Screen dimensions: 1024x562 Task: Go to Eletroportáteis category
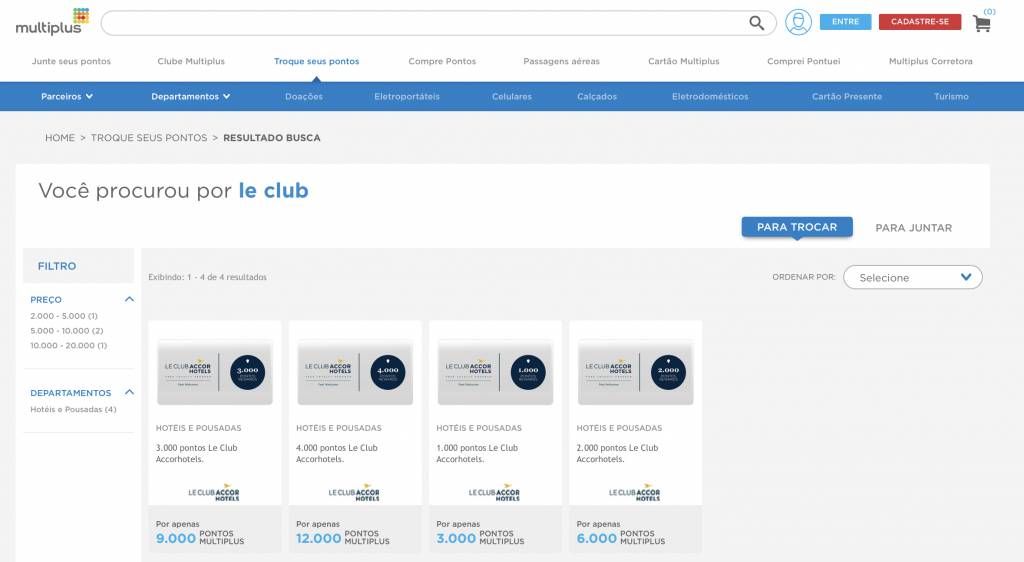point(407,97)
